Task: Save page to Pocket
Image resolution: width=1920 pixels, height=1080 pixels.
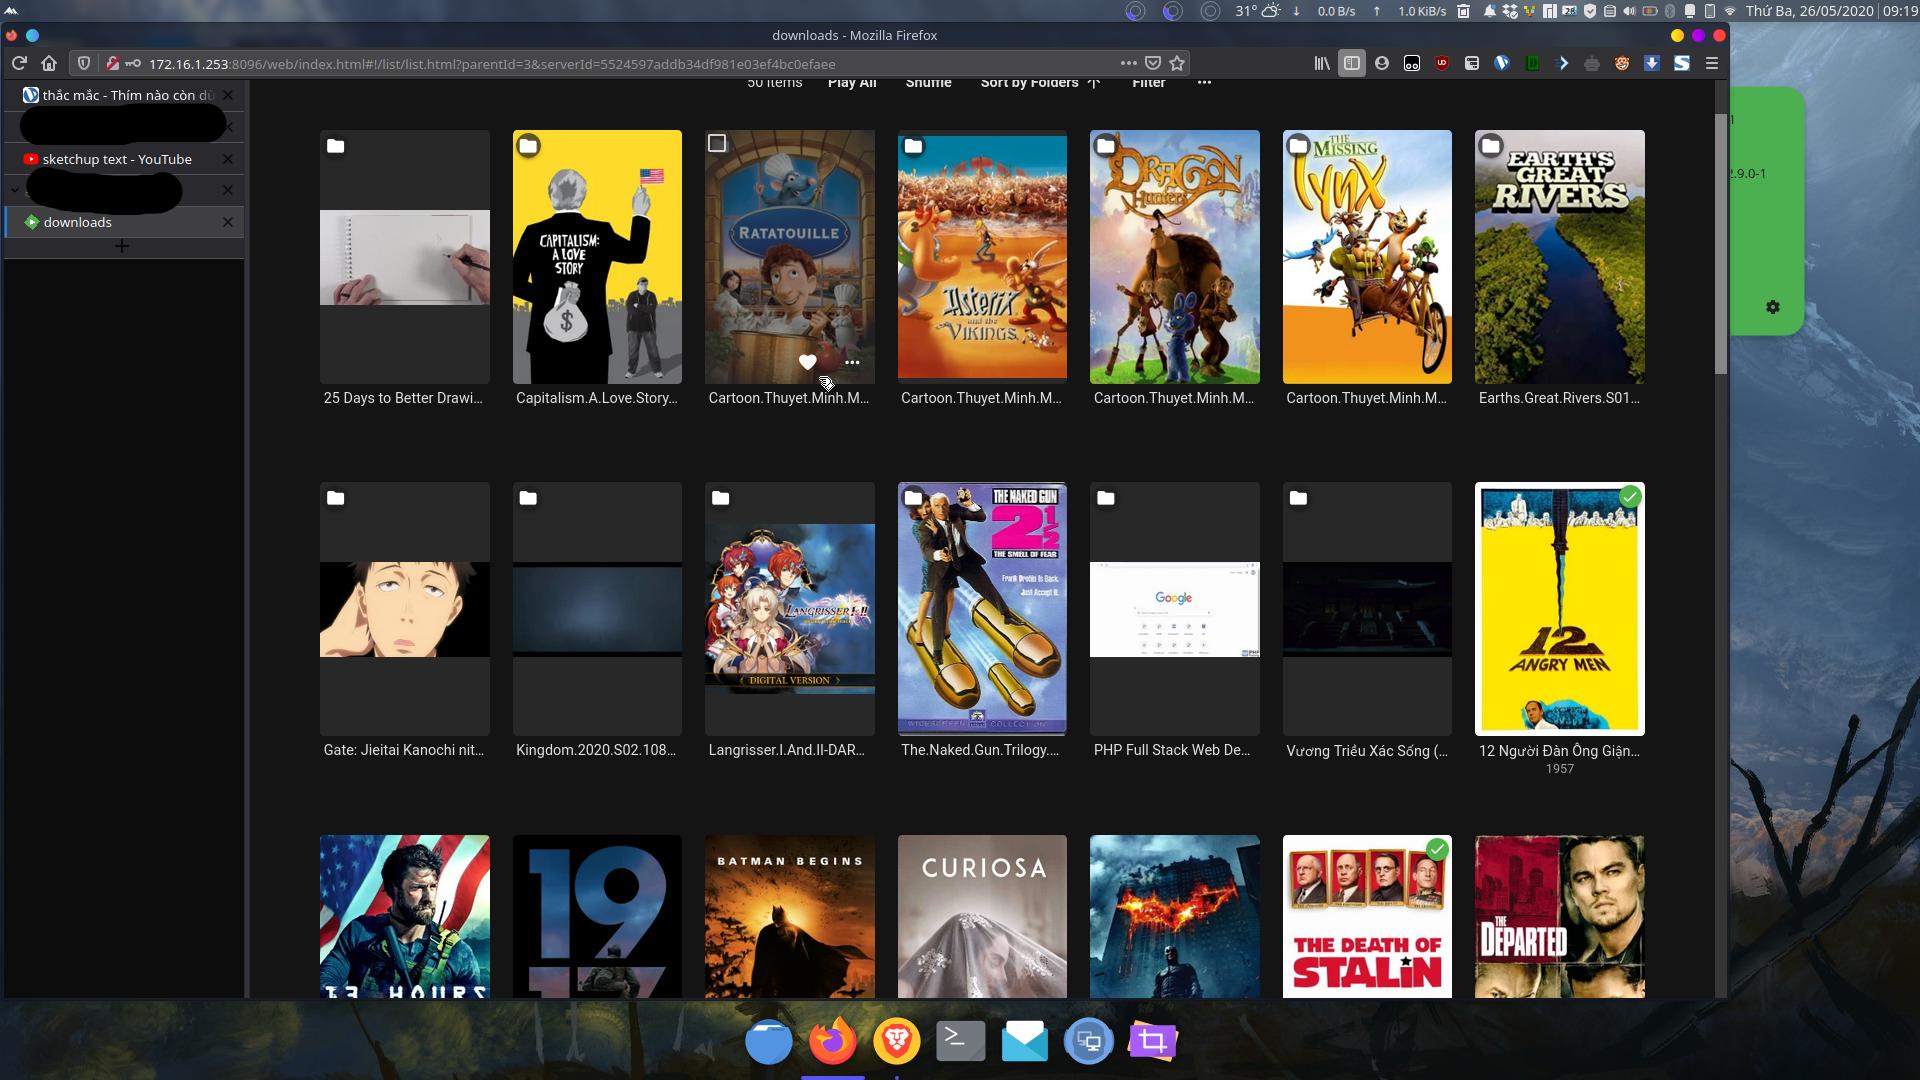Action: pos(1153,63)
